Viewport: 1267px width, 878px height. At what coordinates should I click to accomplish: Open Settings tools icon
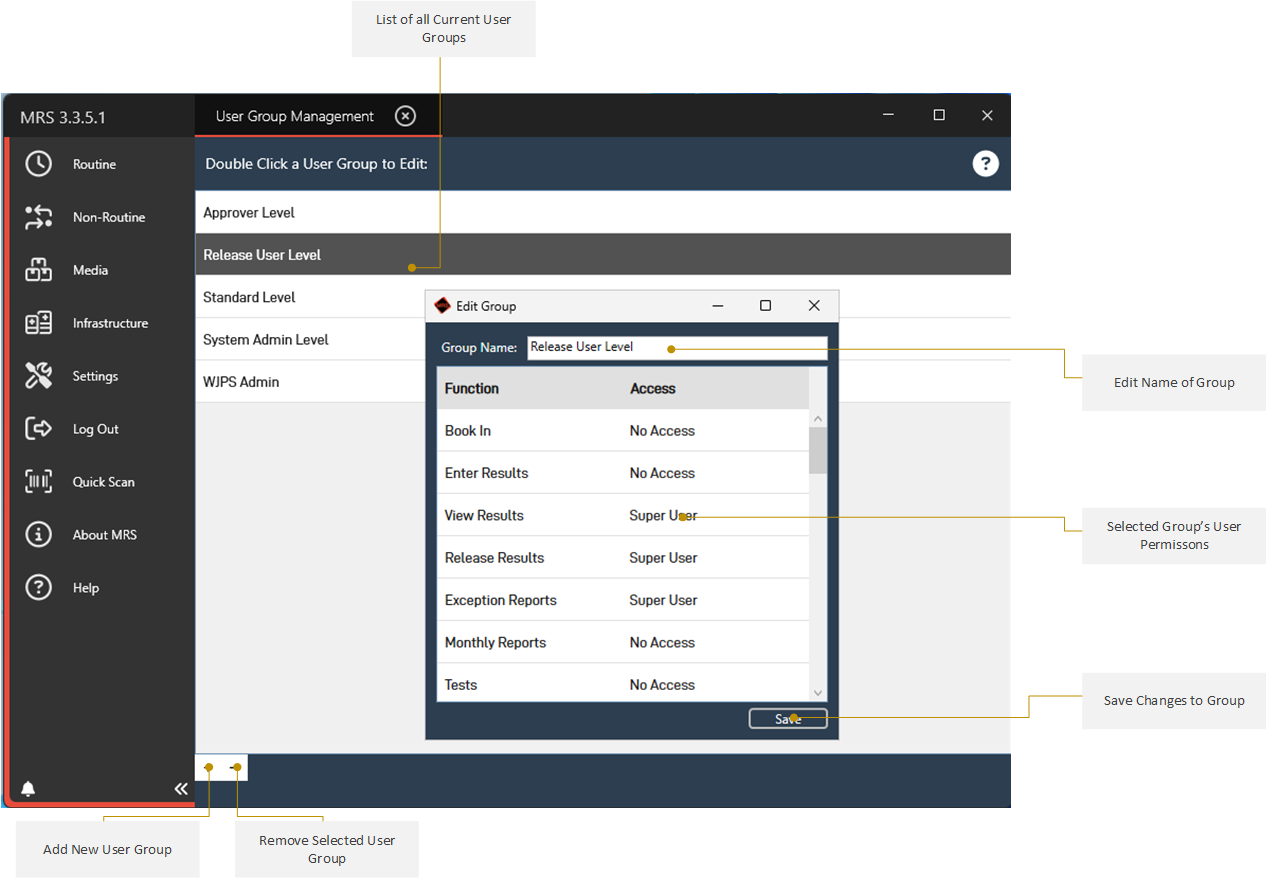[x=38, y=376]
